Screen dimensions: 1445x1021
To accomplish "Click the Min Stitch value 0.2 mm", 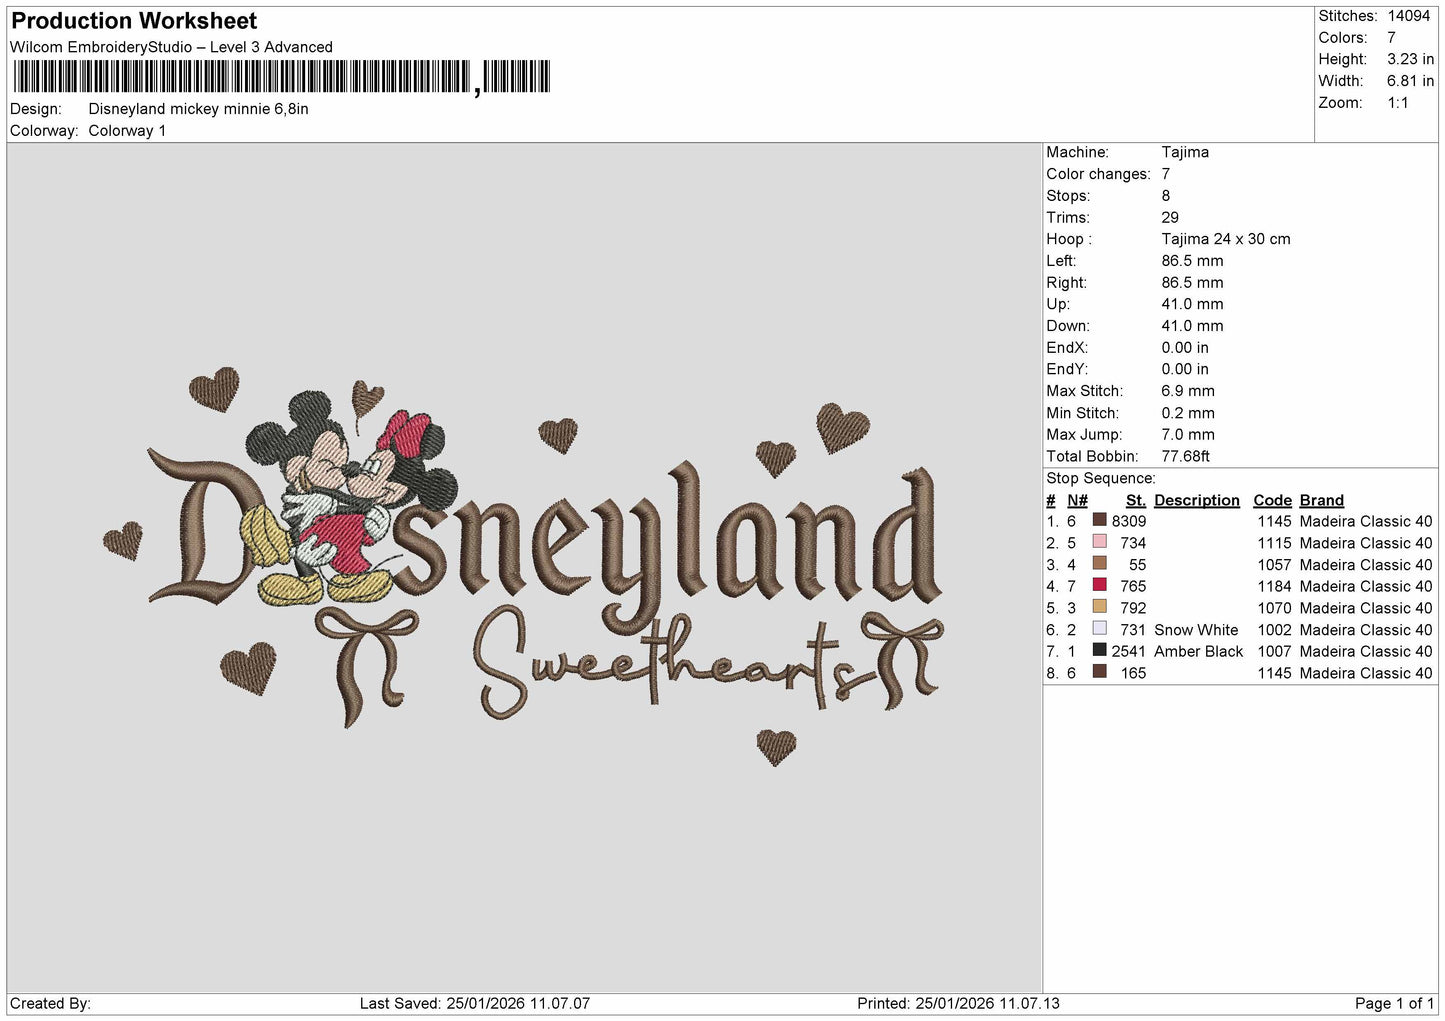I will coord(1188,413).
